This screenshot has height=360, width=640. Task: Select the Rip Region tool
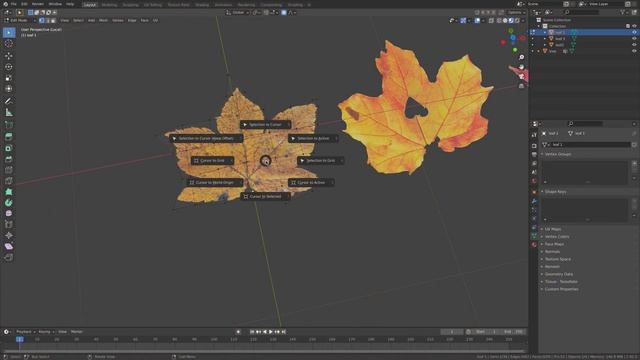(x=9, y=258)
